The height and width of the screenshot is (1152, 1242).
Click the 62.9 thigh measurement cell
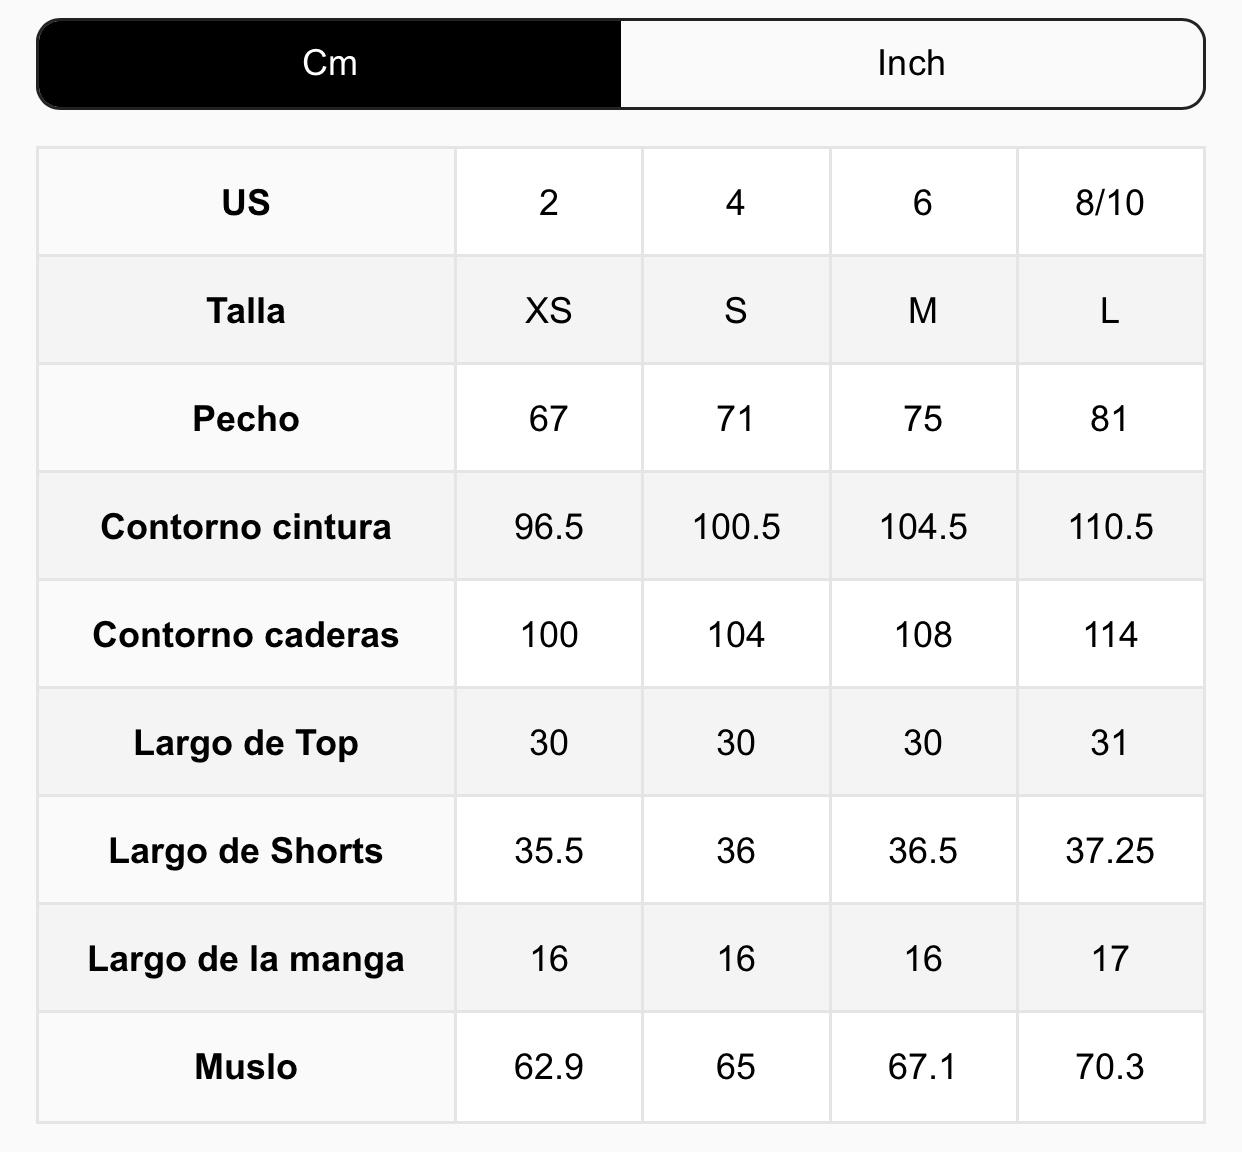(x=548, y=1066)
